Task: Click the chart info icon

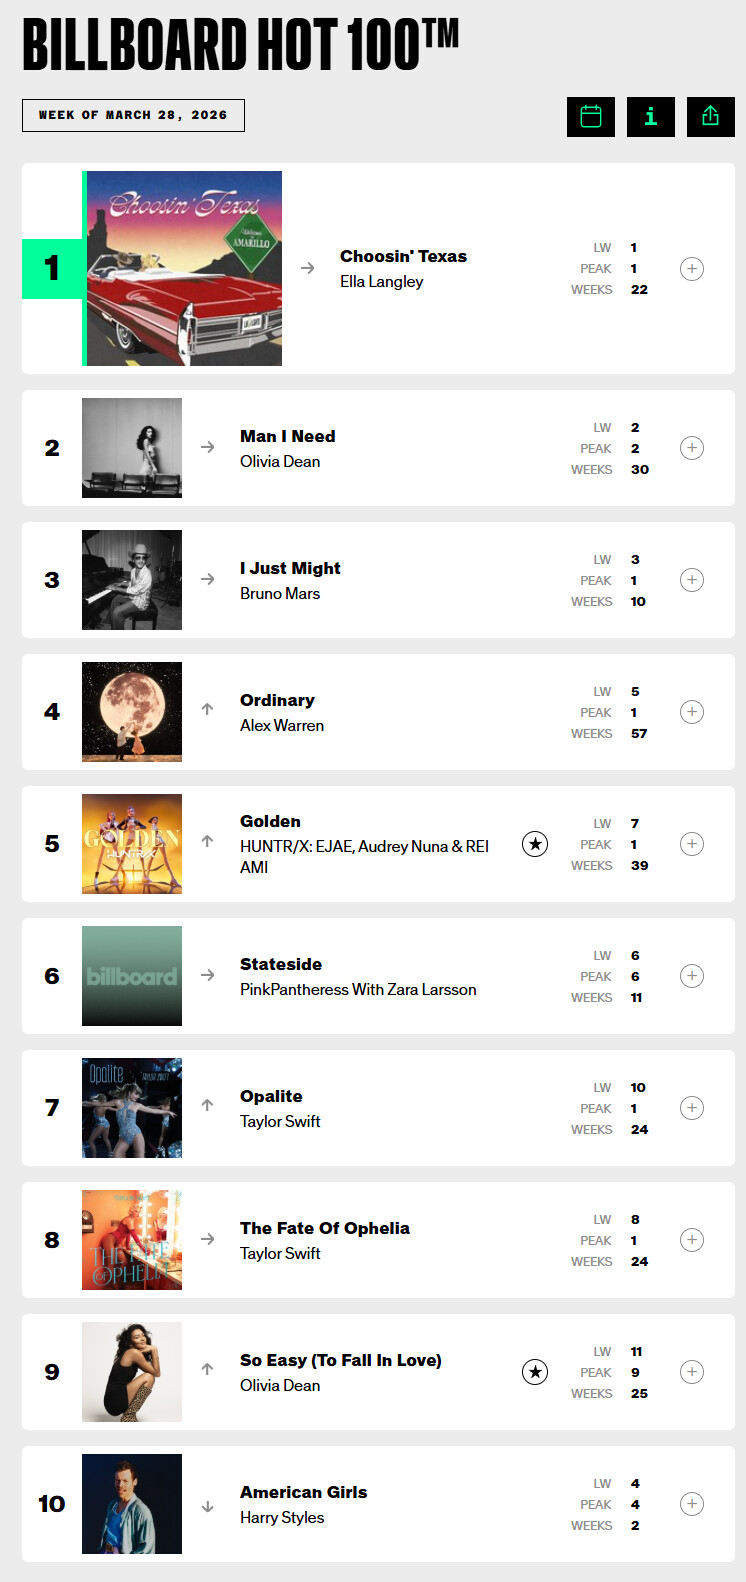Action: pos(651,117)
